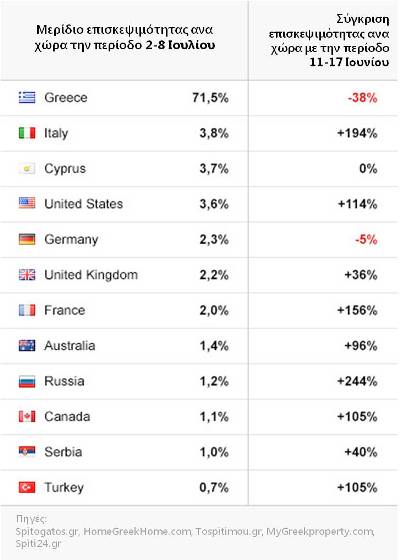Select the Russia flag icon
This screenshot has height=560, width=400.
[27, 381]
